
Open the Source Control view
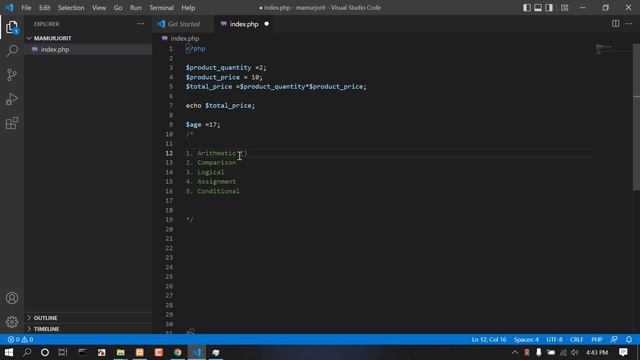click(x=12, y=75)
